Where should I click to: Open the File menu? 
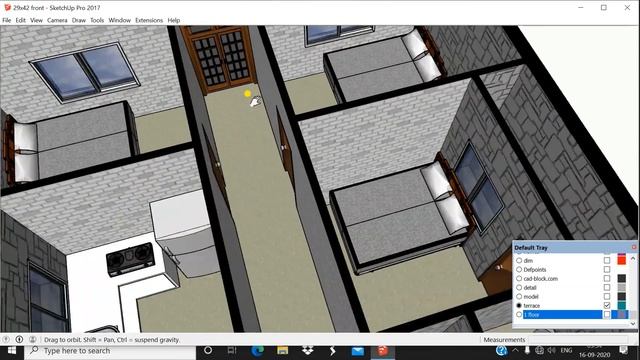pos(7,20)
